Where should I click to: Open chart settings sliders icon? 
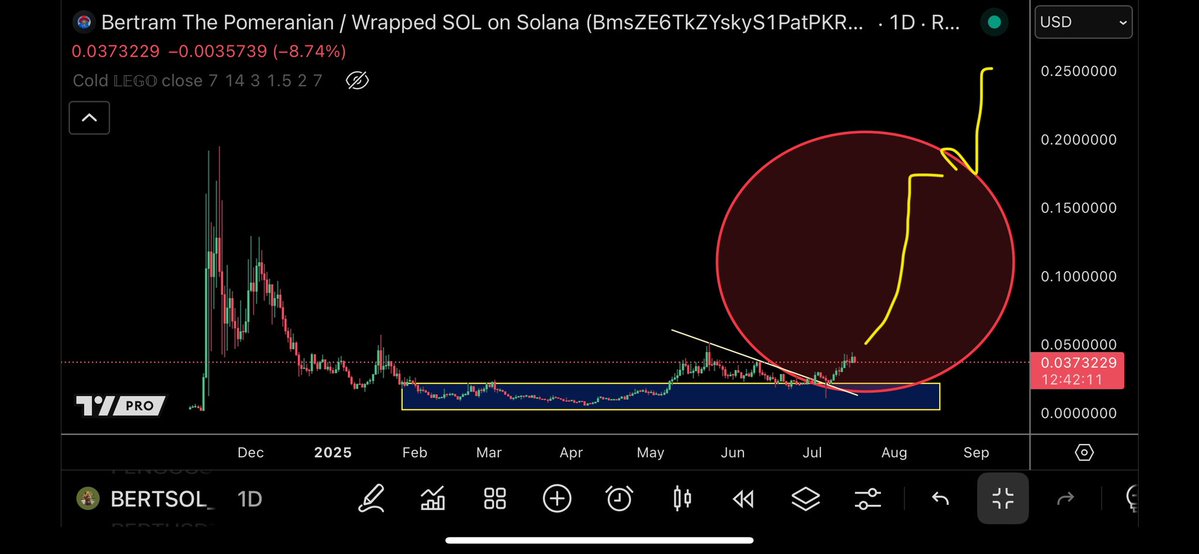(867, 500)
